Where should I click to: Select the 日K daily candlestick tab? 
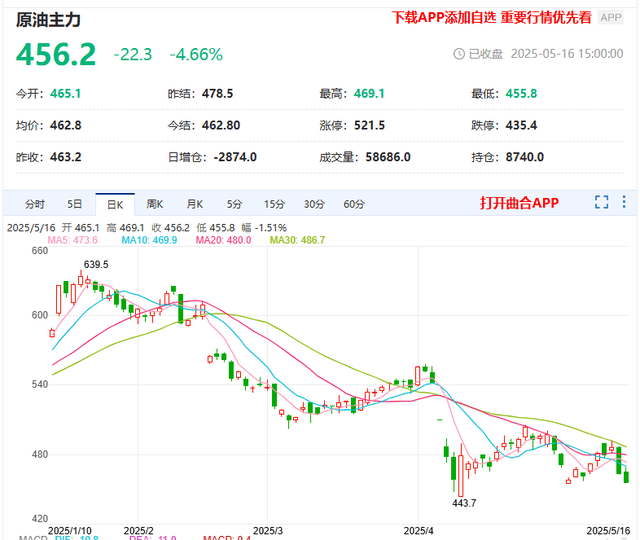click(115, 204)
